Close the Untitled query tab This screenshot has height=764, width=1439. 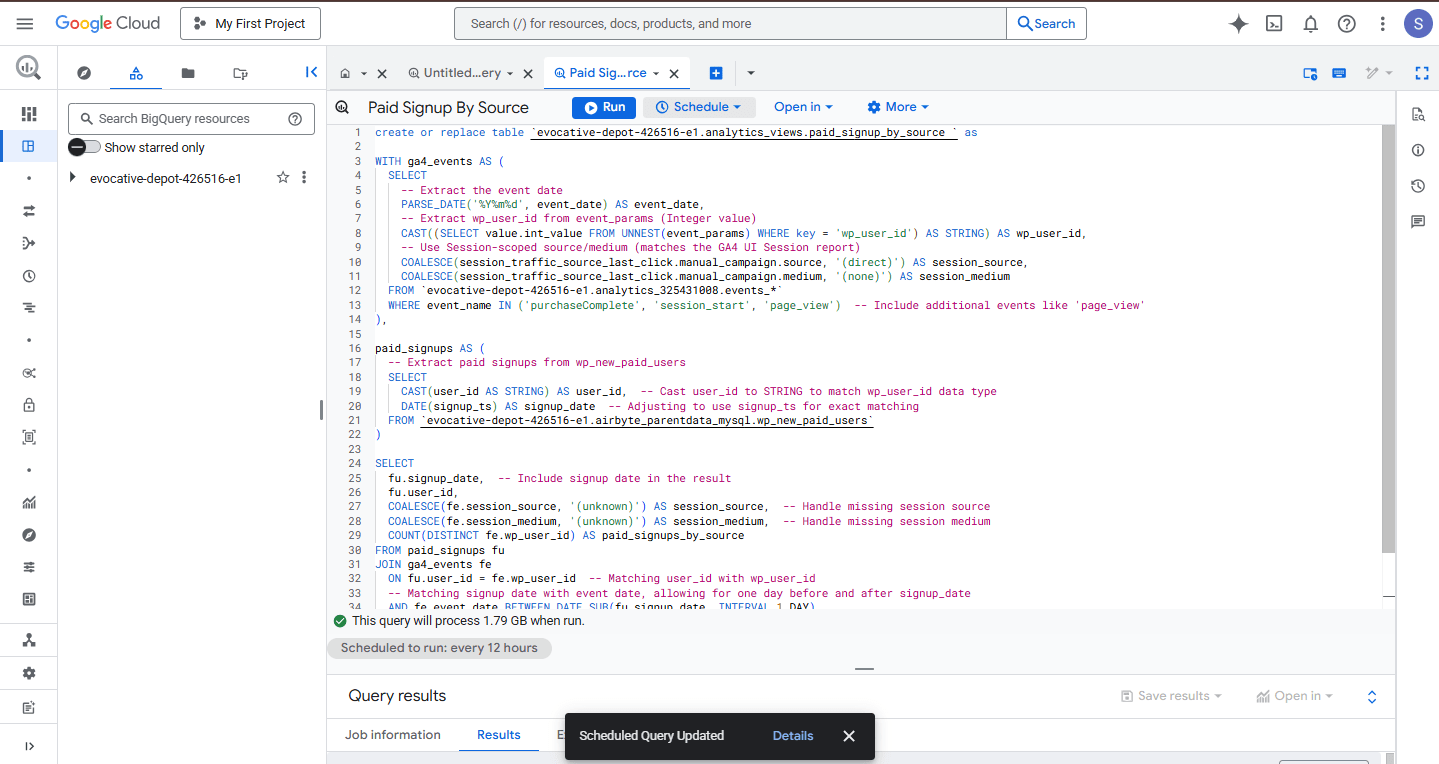[x=528, y=73]
